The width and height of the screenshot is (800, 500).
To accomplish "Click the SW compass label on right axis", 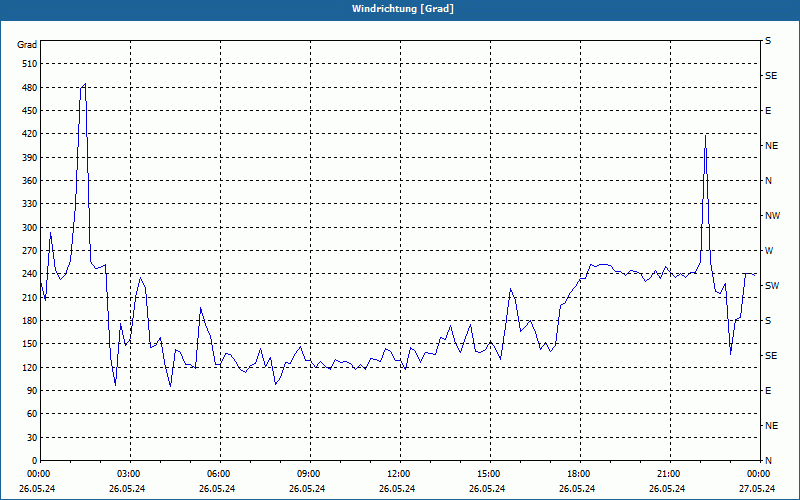I will pyautogui.click(x=772, y=286).
